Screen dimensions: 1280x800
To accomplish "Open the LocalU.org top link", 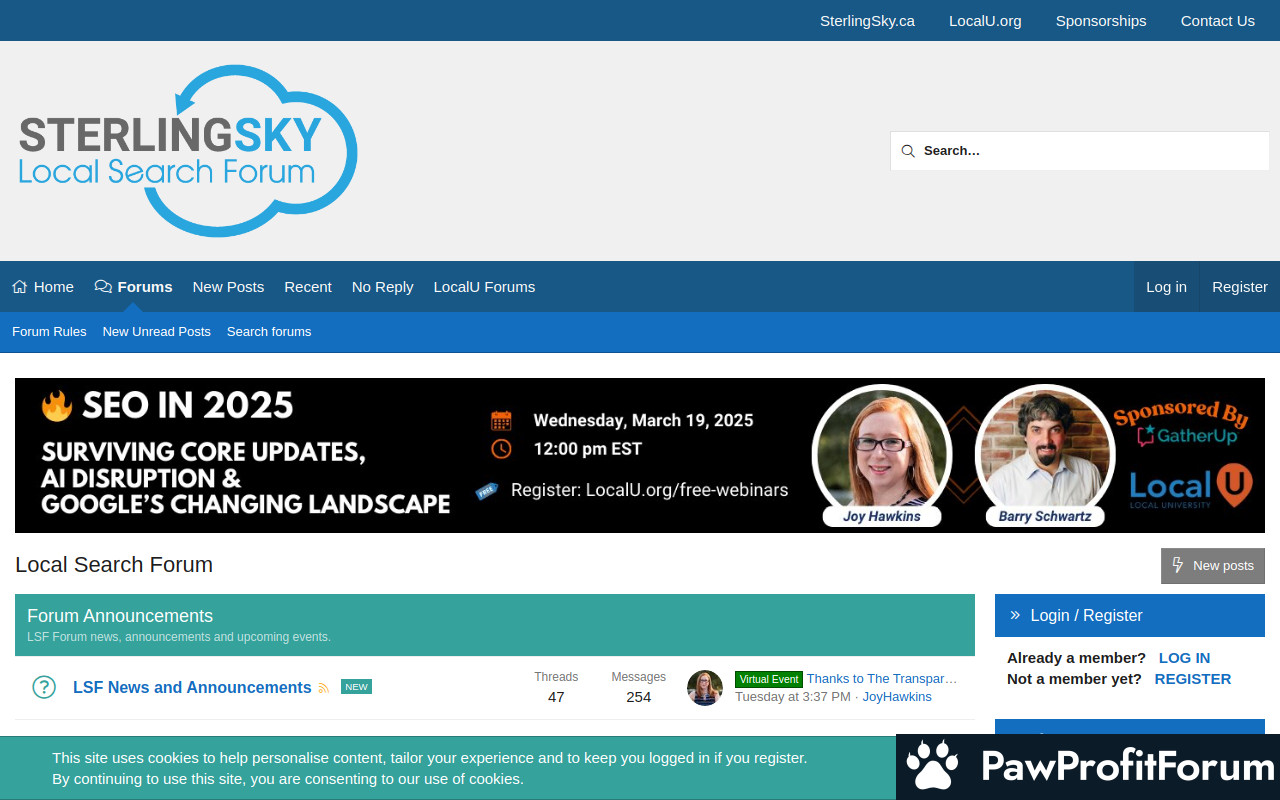I will tap(985, 21).
